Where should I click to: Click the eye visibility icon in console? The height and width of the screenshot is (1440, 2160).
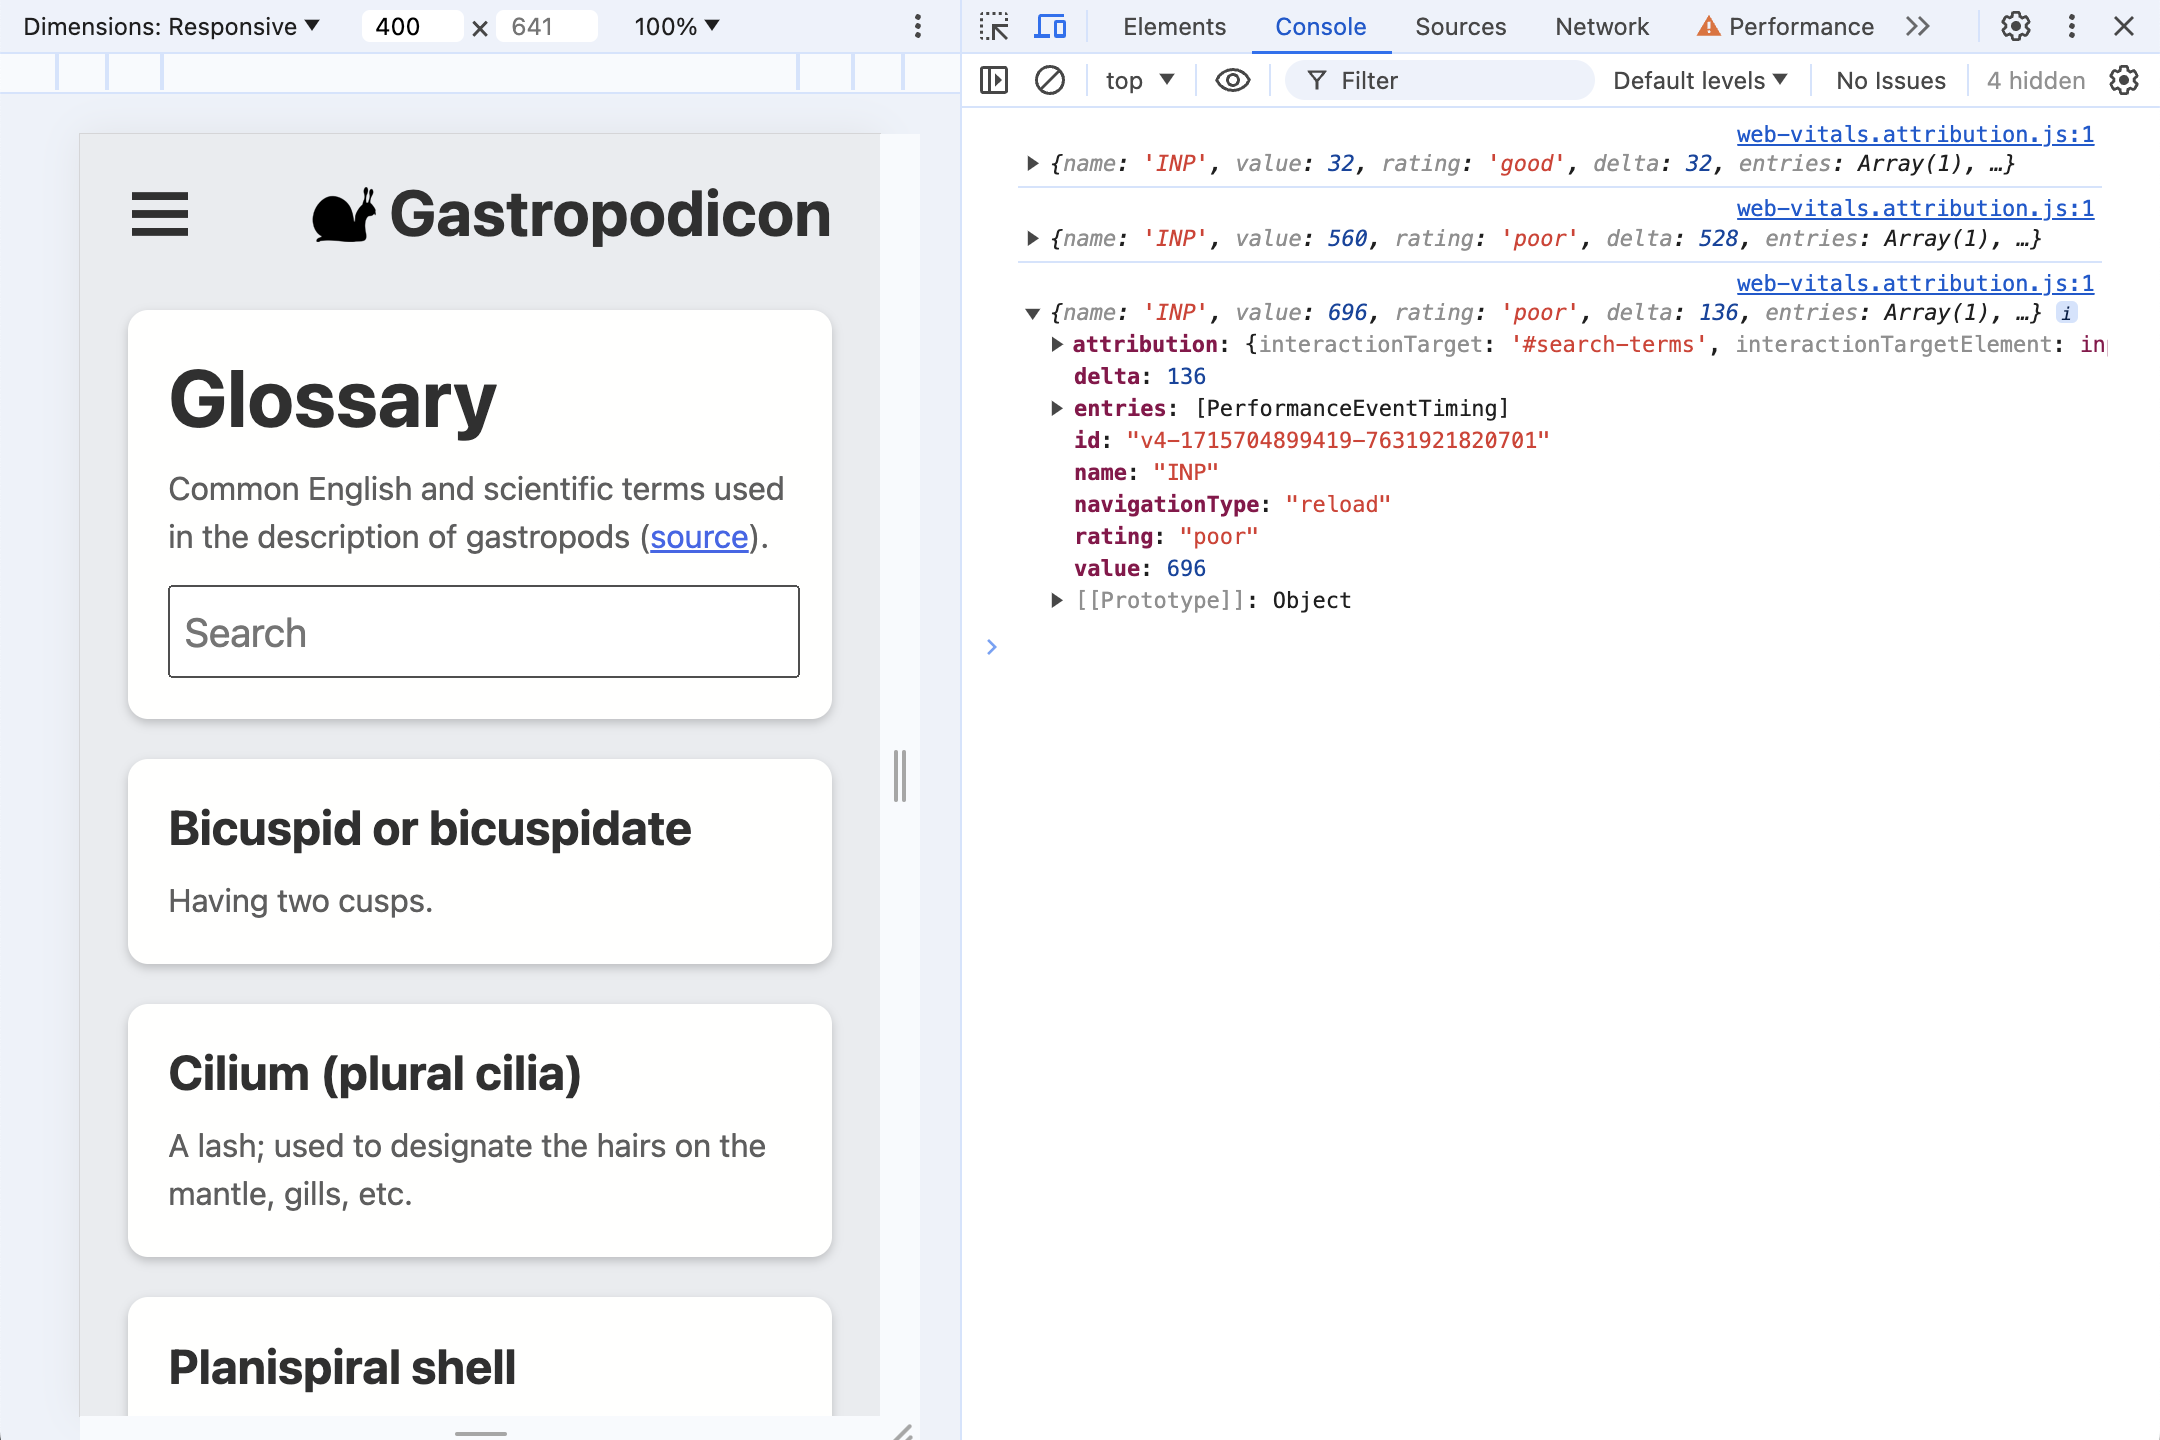(x=1231, y=79)
